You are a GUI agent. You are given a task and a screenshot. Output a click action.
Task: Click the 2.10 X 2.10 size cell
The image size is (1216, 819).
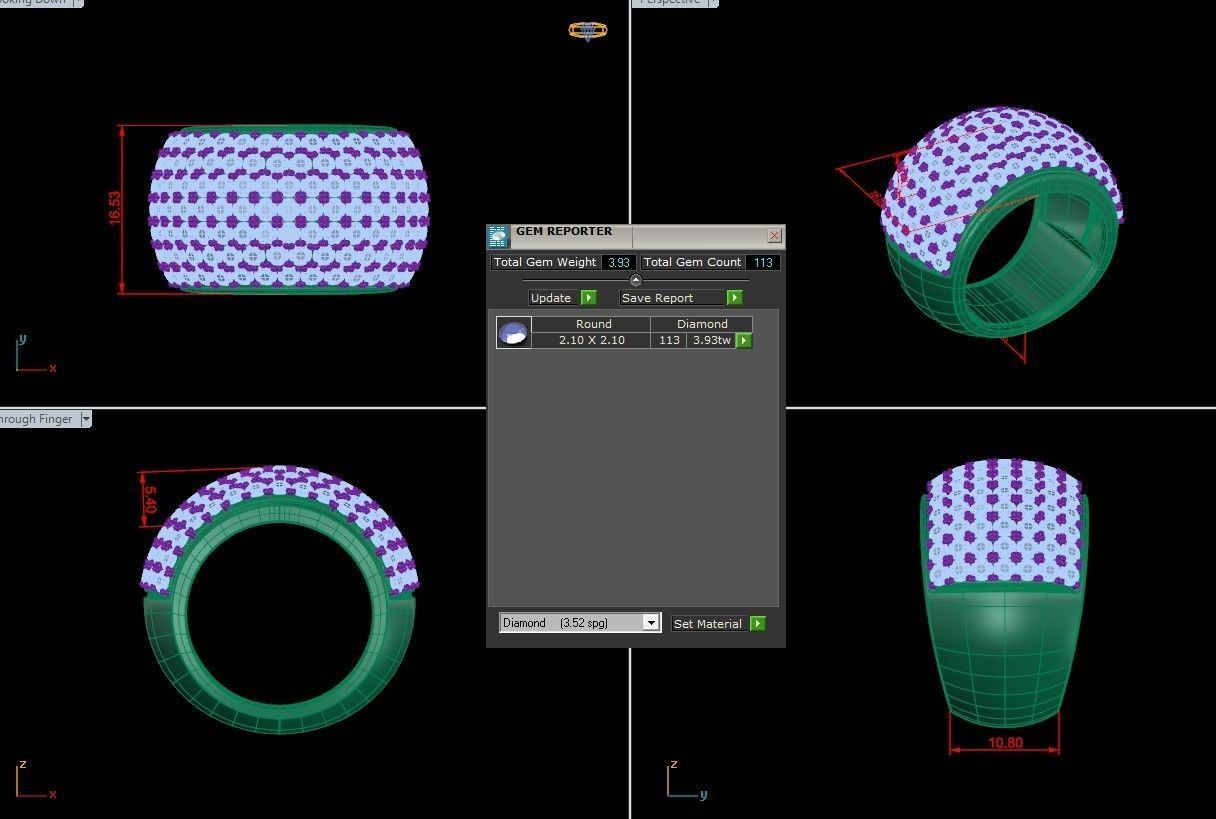[x=592, y=340]
